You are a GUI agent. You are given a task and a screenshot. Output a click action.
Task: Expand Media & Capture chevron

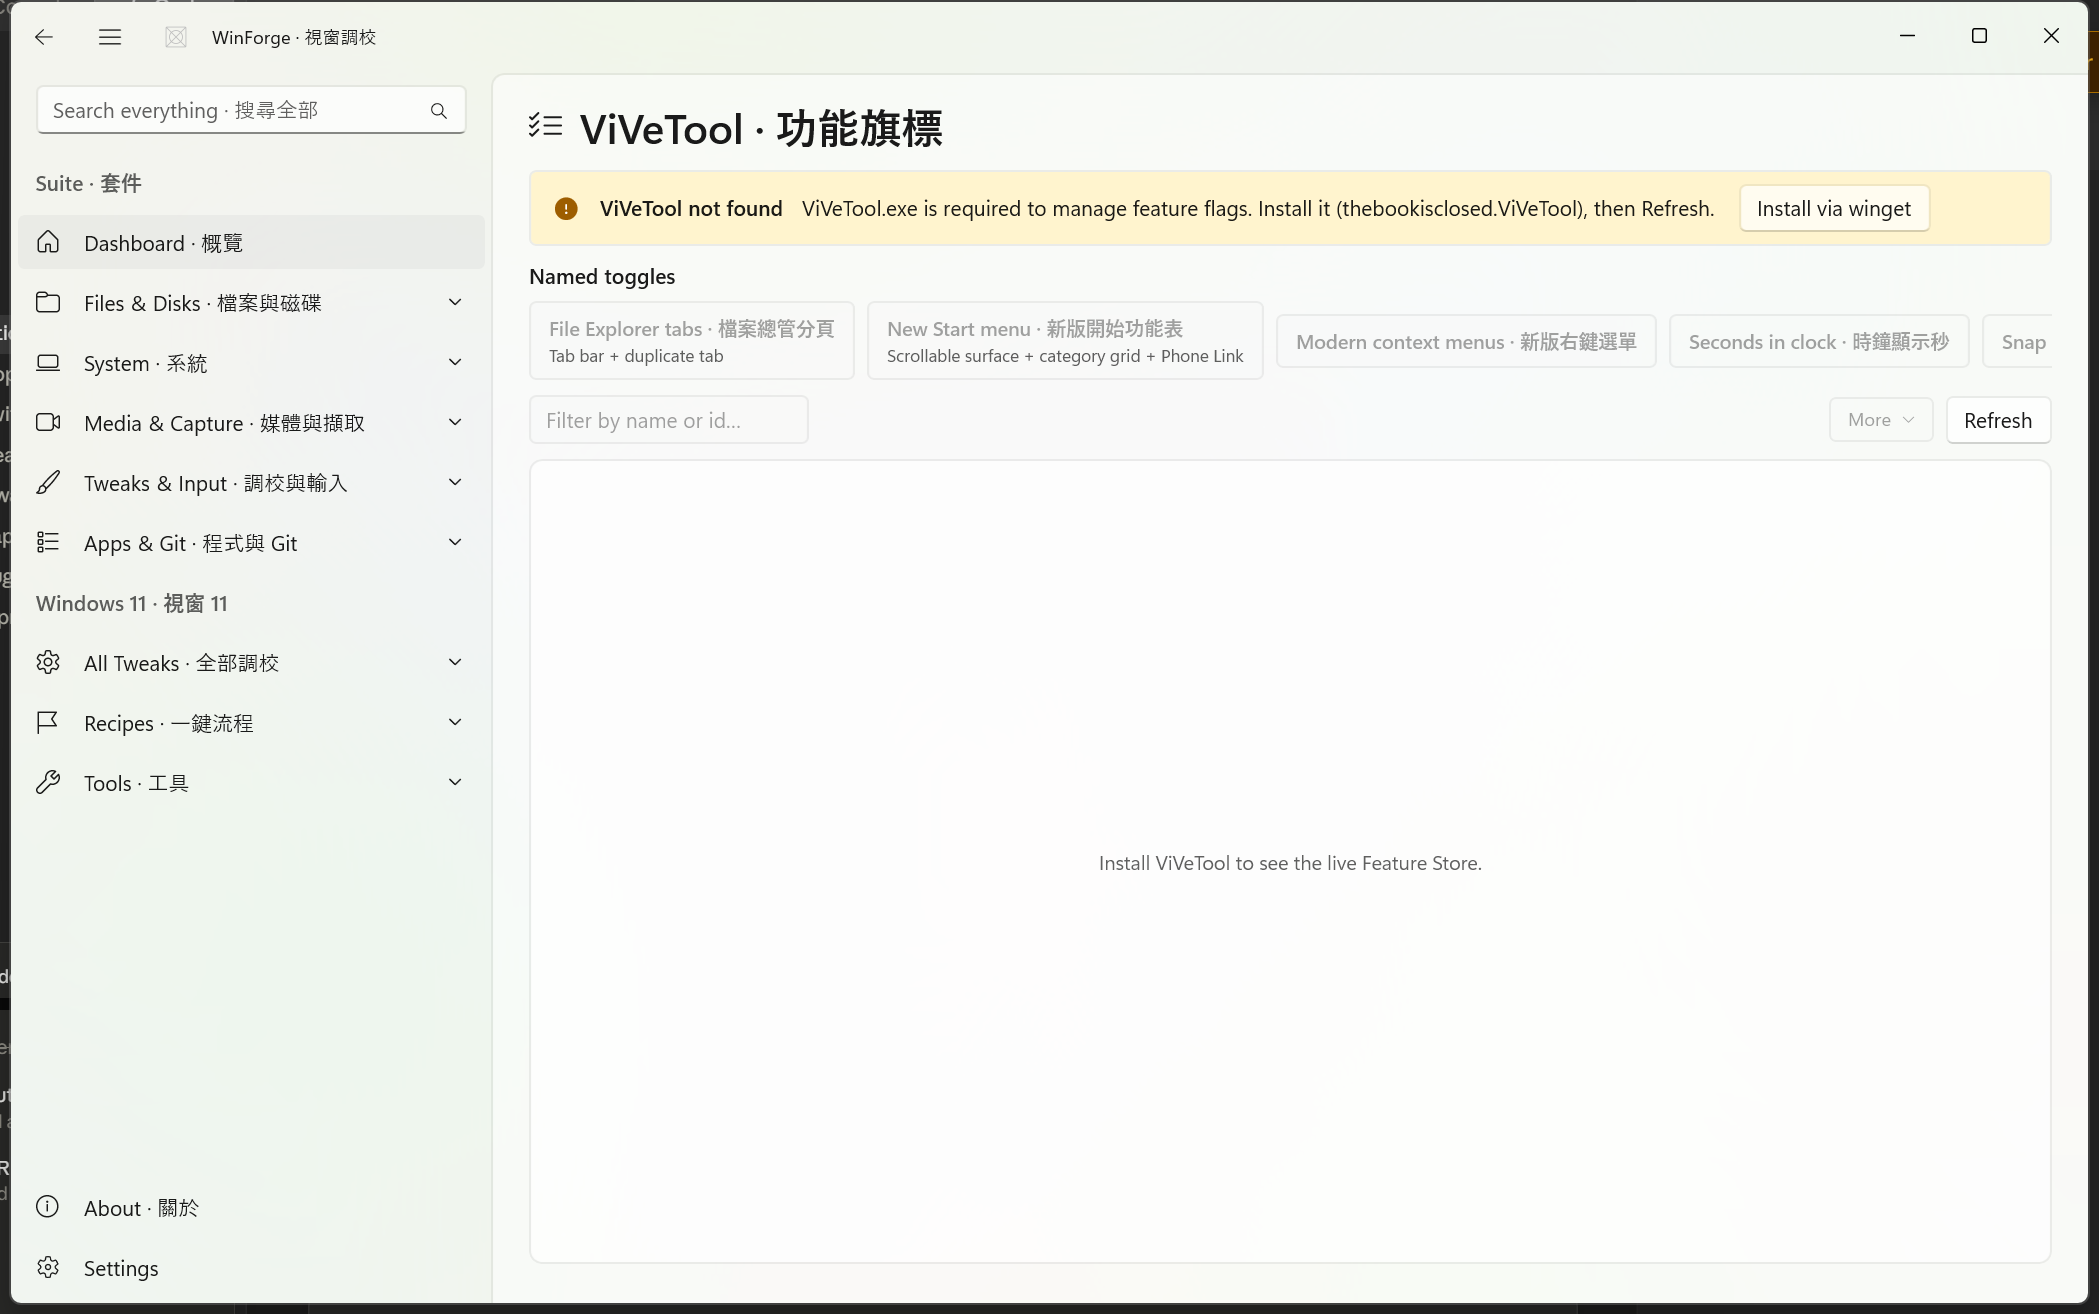pos(455,422)
